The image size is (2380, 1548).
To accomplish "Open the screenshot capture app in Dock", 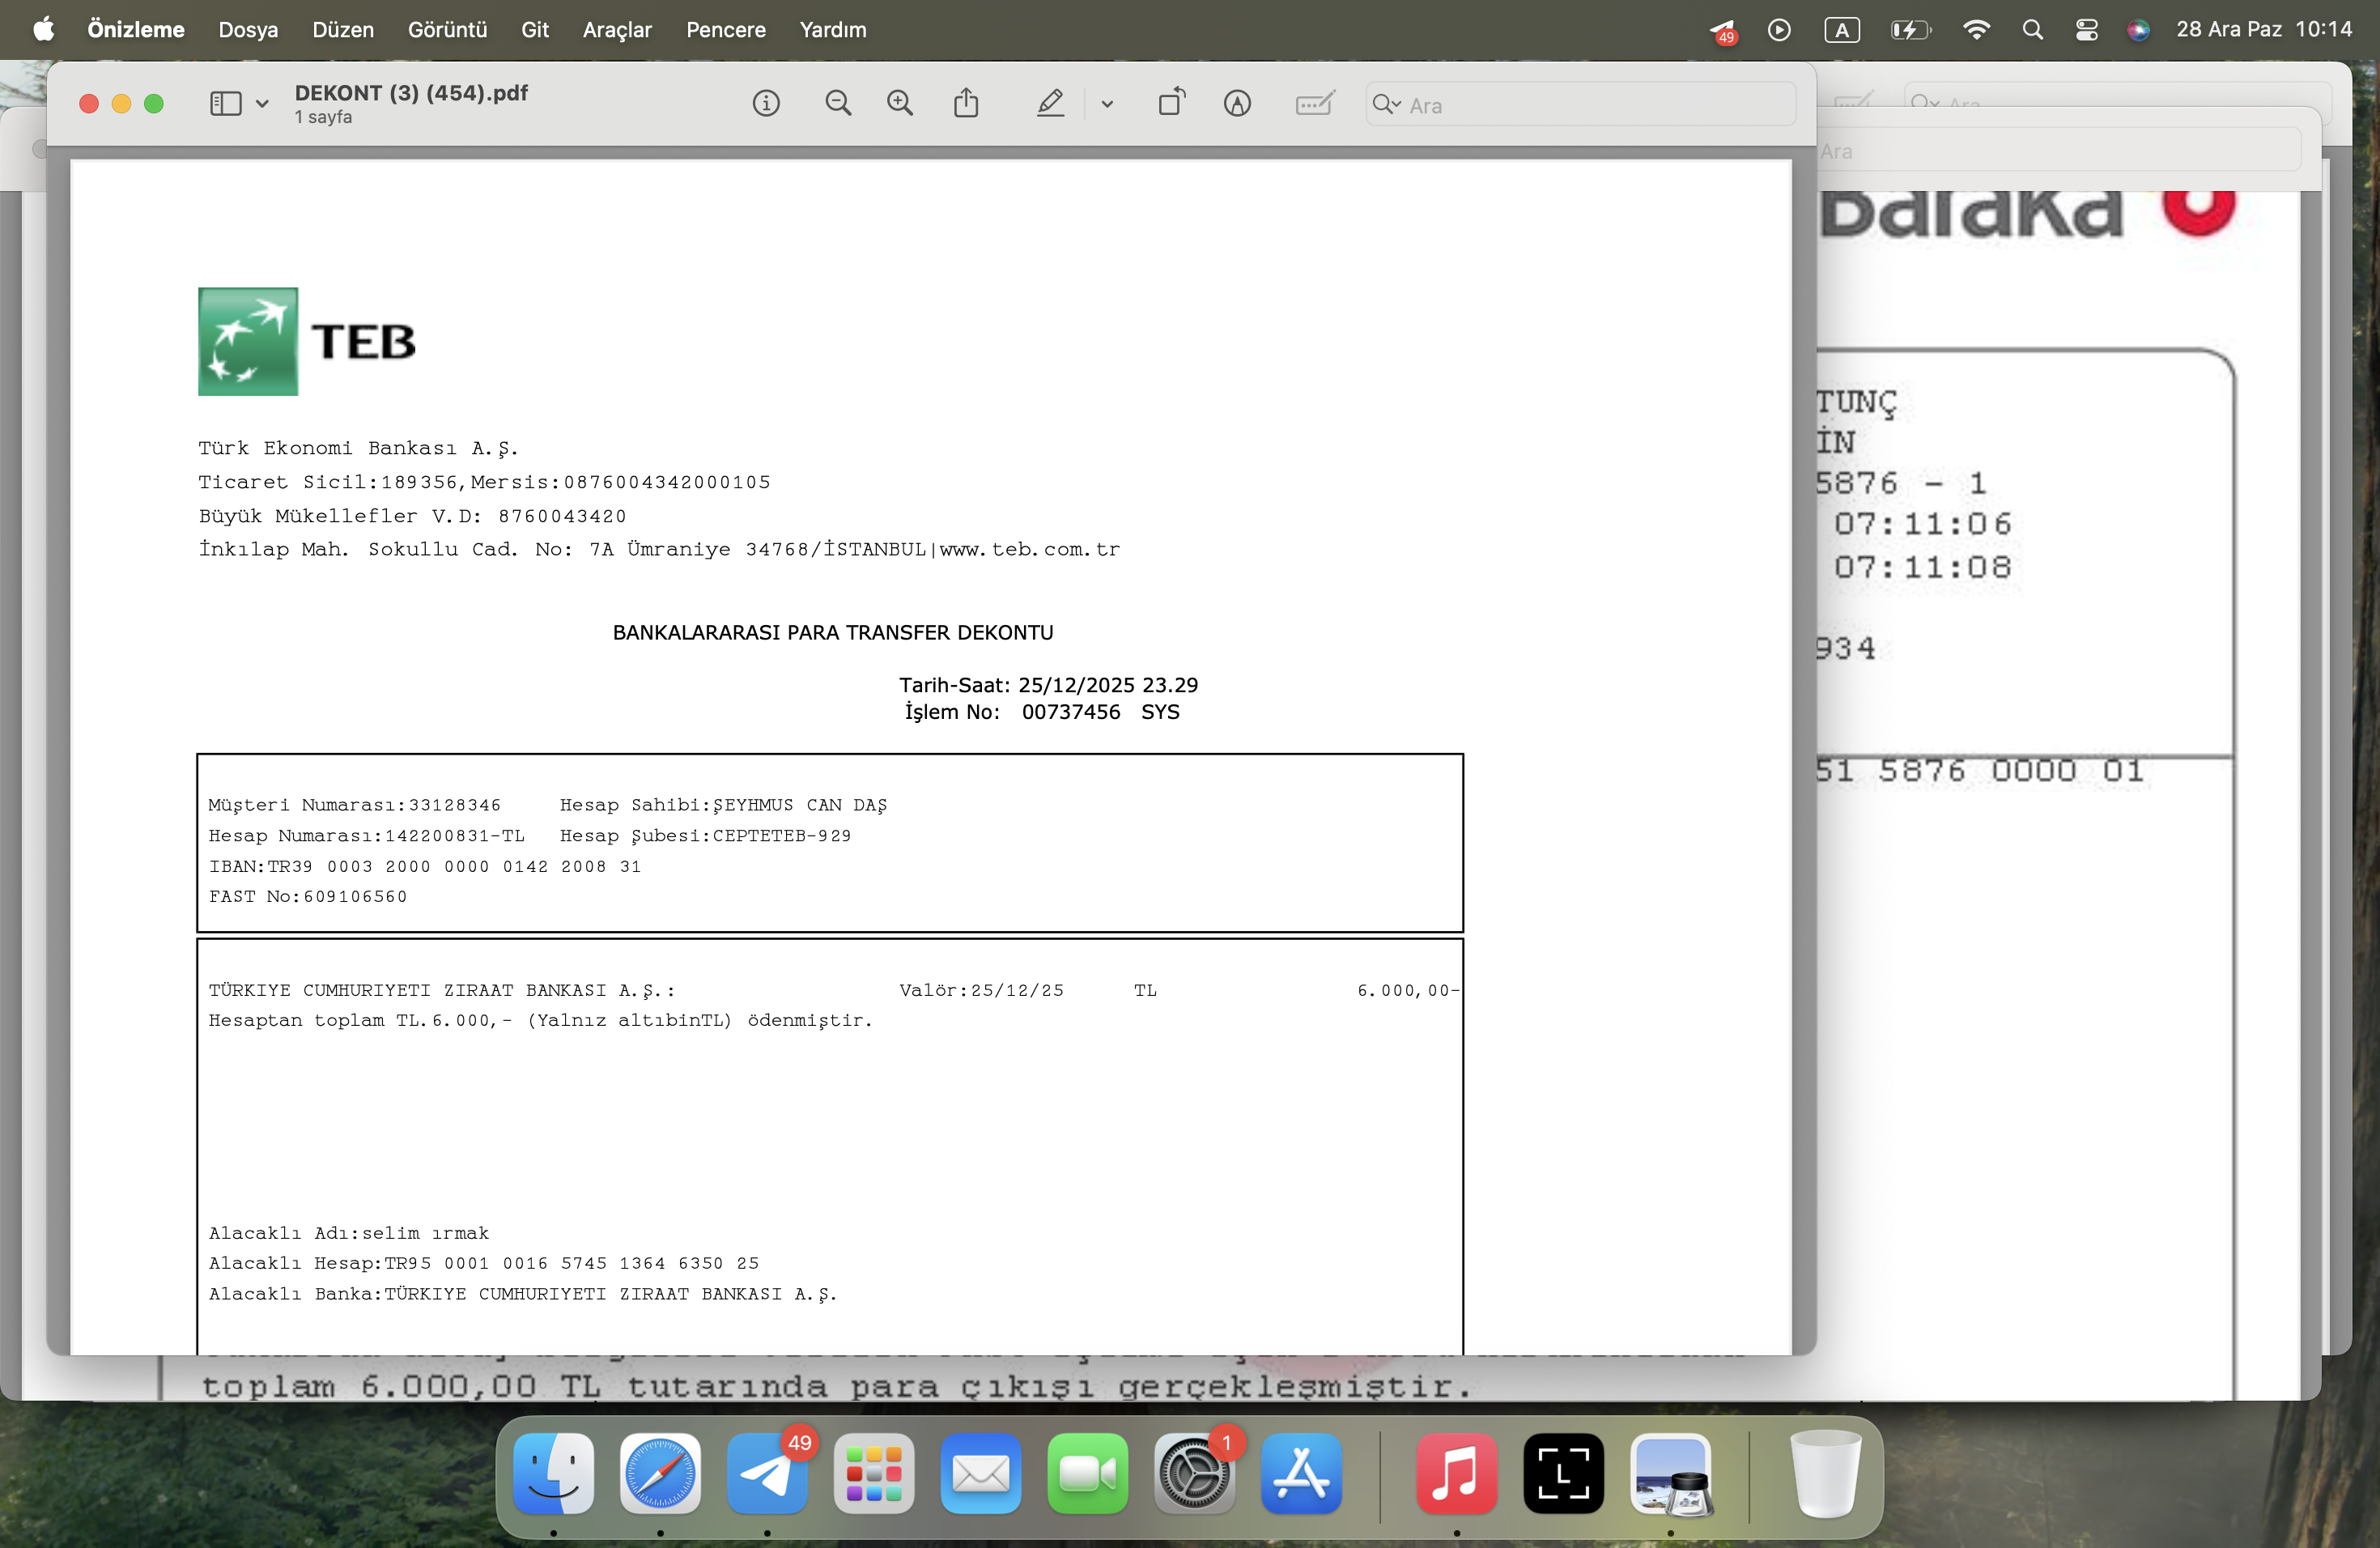I will (x=1563, y=1473).
